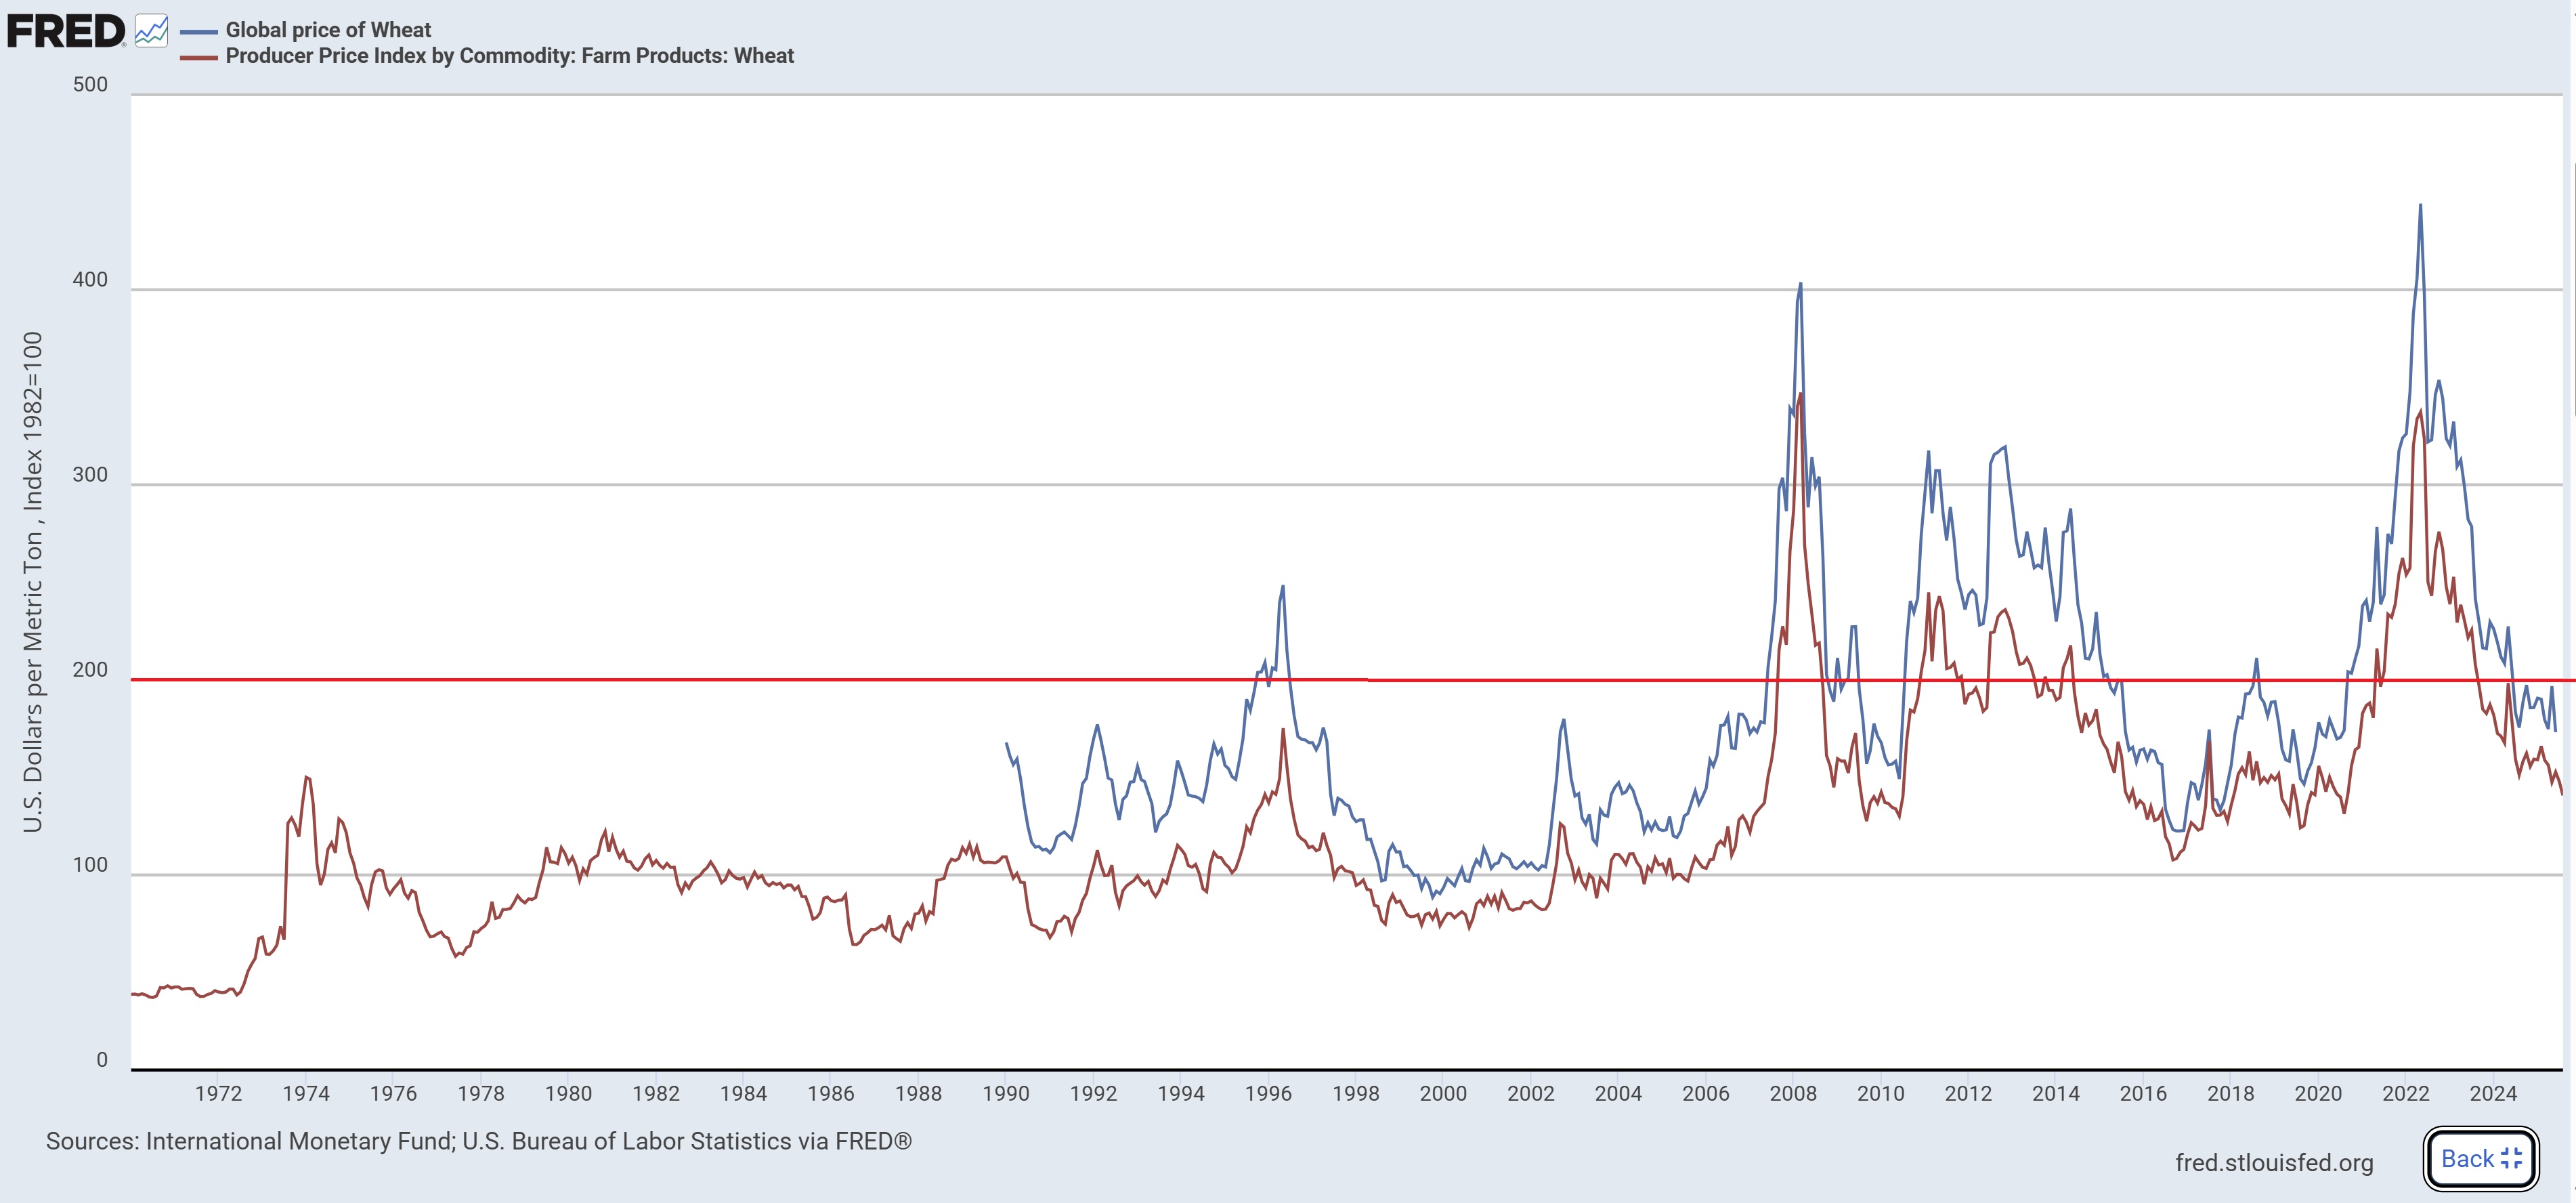
Task: Click the line chart icon beside FRED logo
Action: [151, 31]
